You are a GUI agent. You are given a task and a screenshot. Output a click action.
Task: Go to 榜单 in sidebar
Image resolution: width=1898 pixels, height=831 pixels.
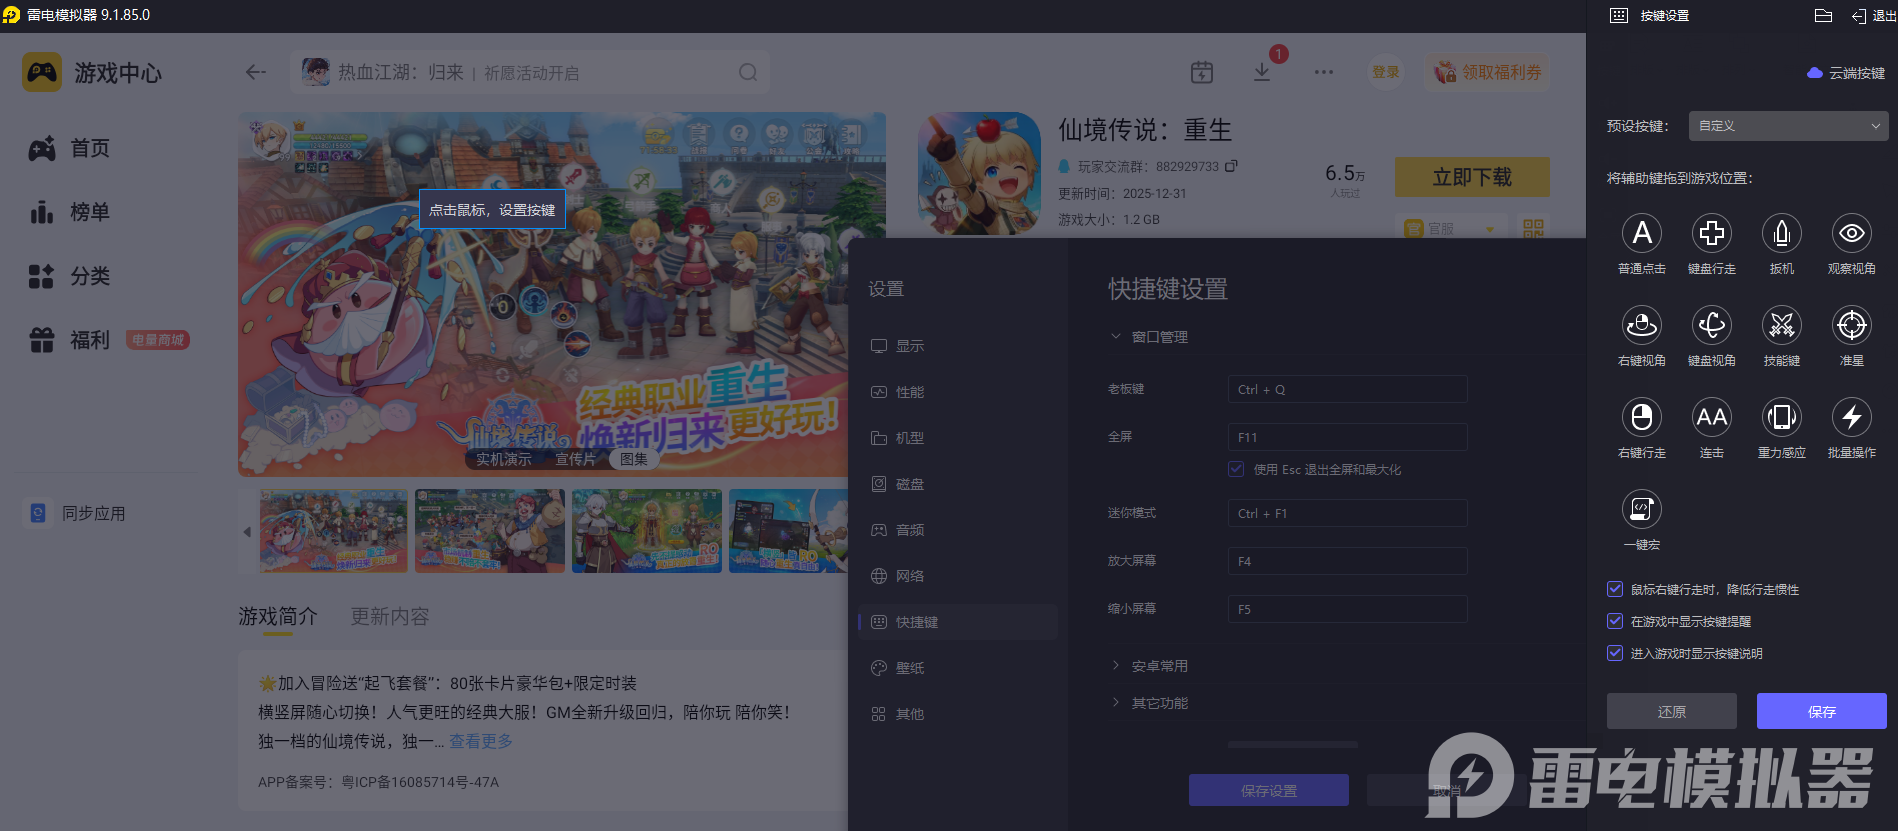[x=70, y=212]
